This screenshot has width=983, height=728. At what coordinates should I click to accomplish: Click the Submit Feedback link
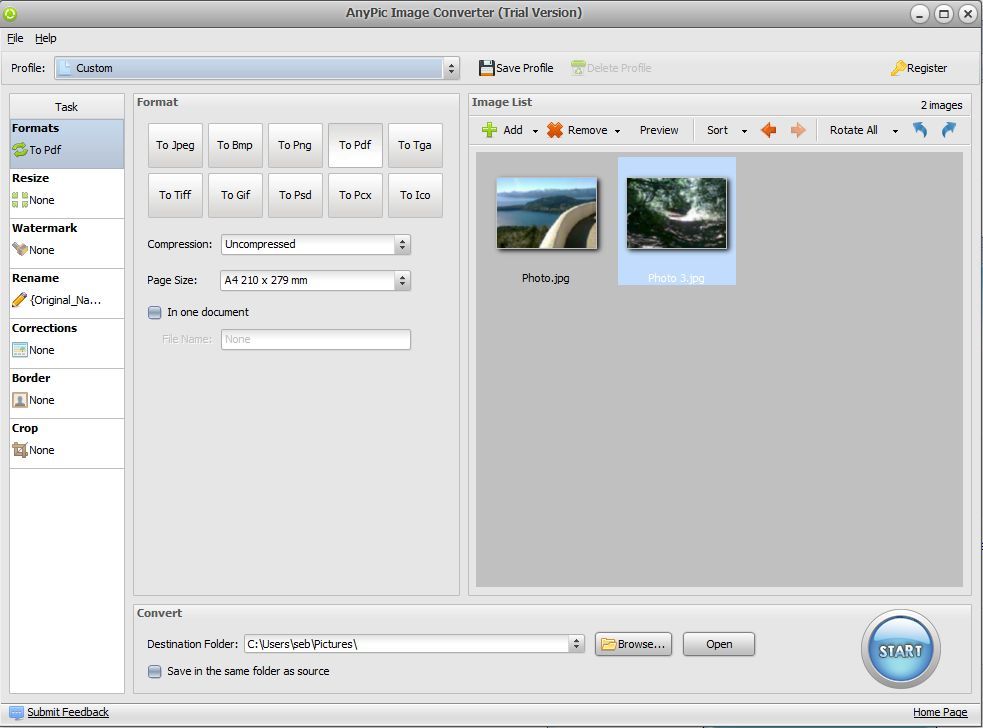click(67, 712)
